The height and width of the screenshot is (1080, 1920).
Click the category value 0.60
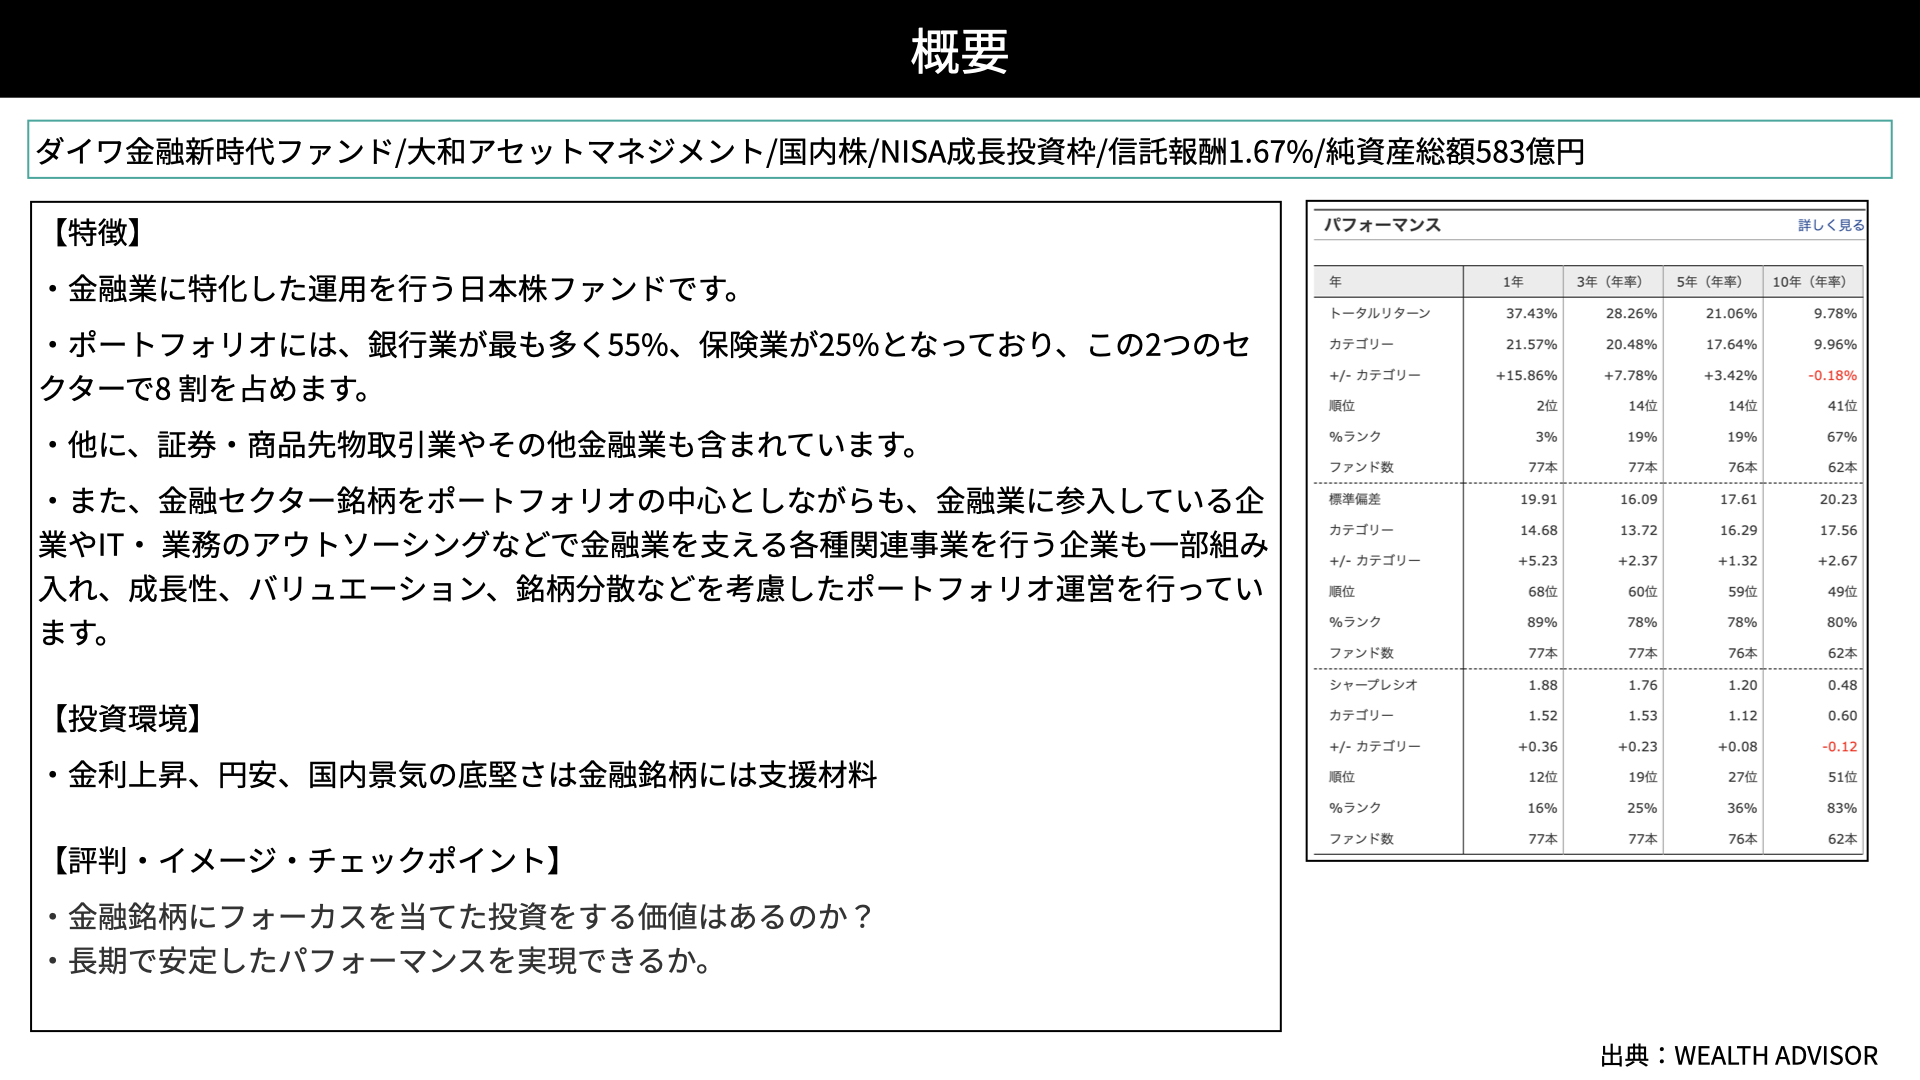point(1842,716)
